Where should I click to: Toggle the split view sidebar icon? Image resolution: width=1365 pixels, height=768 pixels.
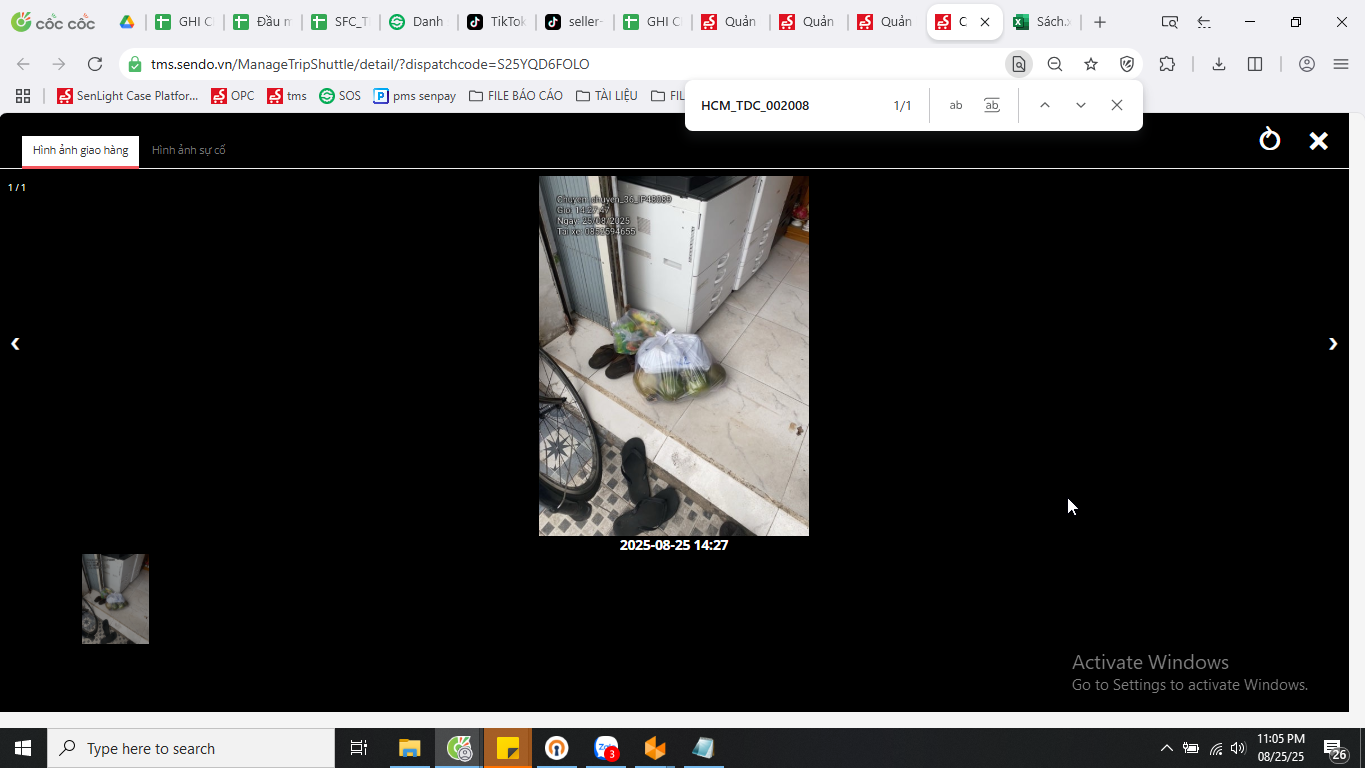pyautogui.click(x=1255, y=64)
